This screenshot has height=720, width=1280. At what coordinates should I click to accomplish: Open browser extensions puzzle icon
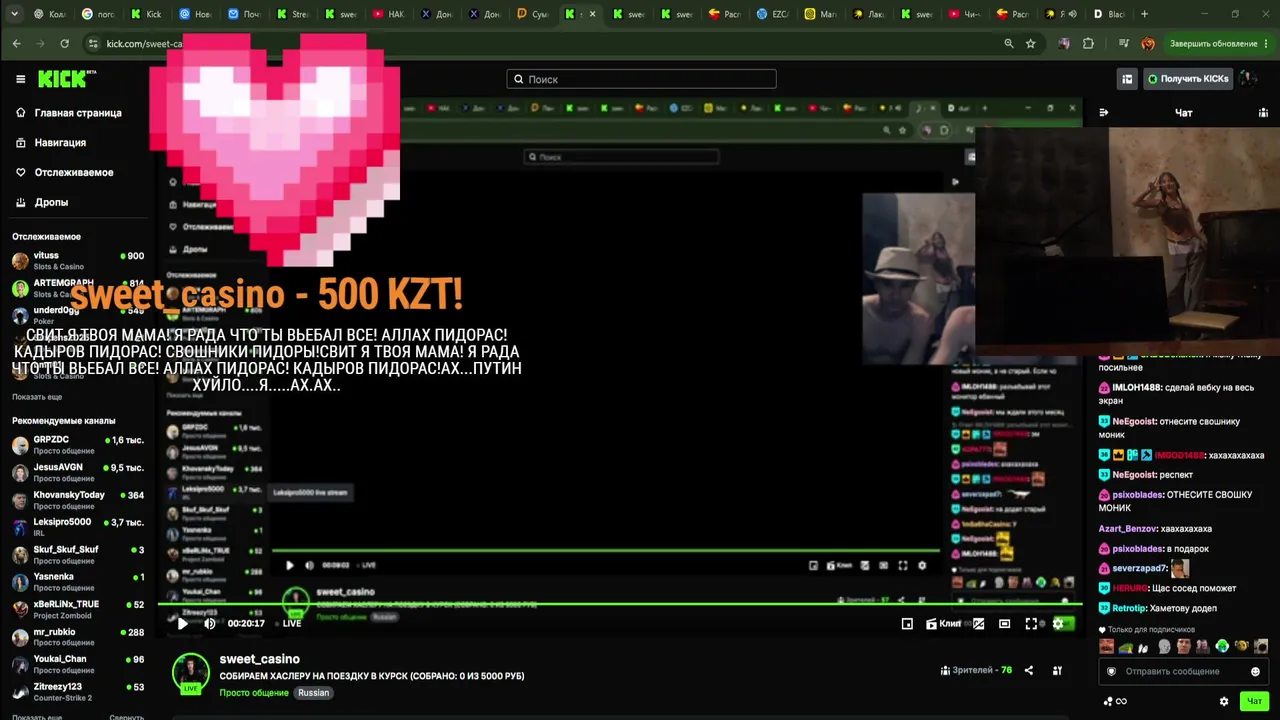(1088, 44)
